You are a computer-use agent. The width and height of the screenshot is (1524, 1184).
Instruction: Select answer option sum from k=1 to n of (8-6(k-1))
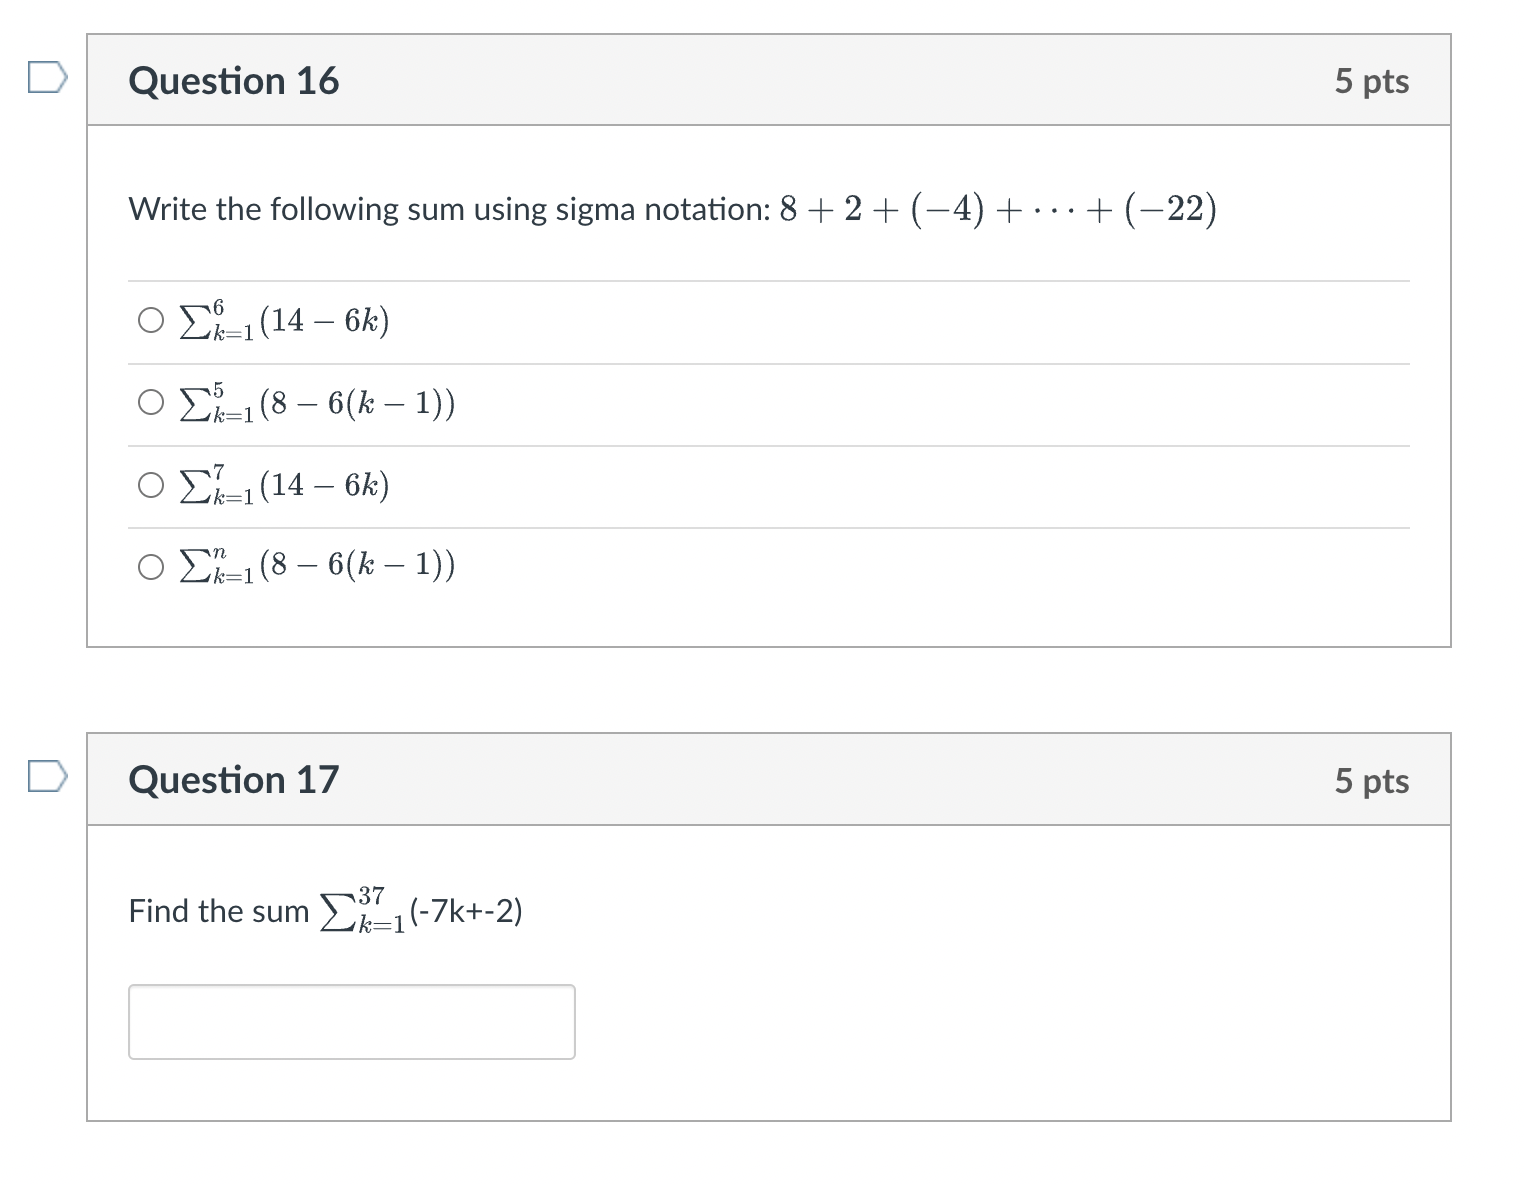150,567
